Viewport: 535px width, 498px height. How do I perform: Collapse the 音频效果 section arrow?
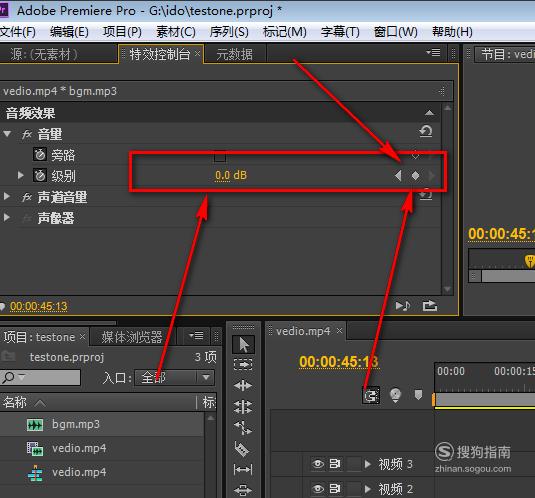[x=429, y=113]
